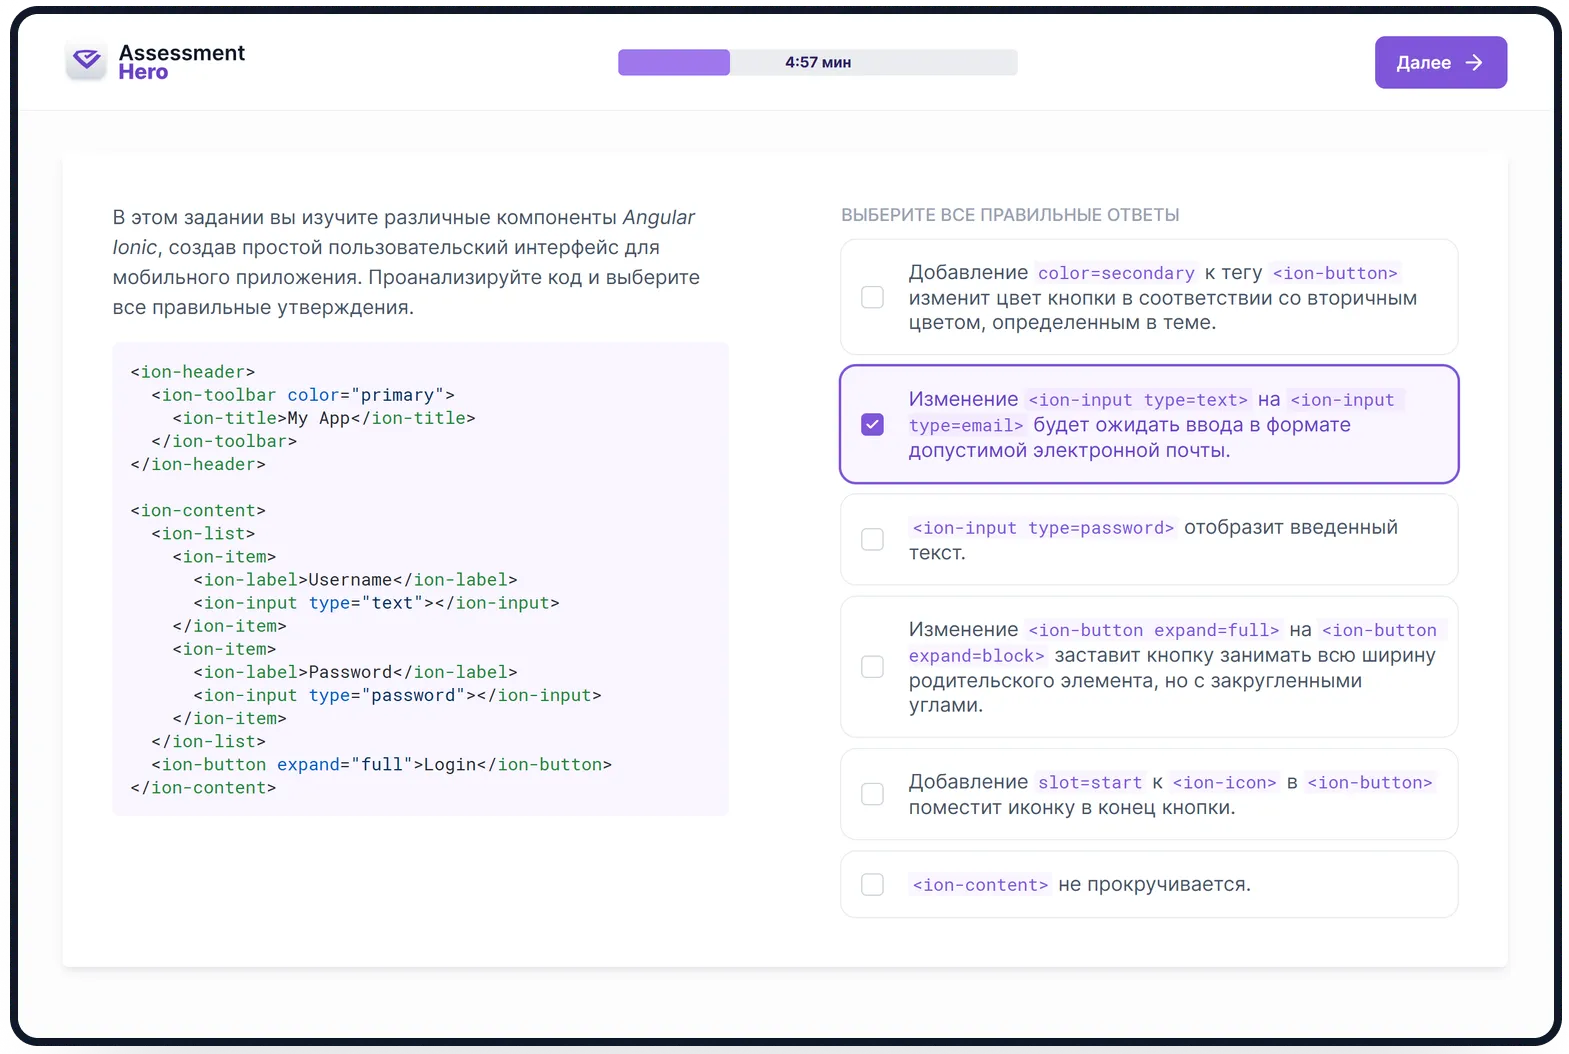
Task: Uncheck the selected type=email answer checkbox
Action: (x=872, y=425)
